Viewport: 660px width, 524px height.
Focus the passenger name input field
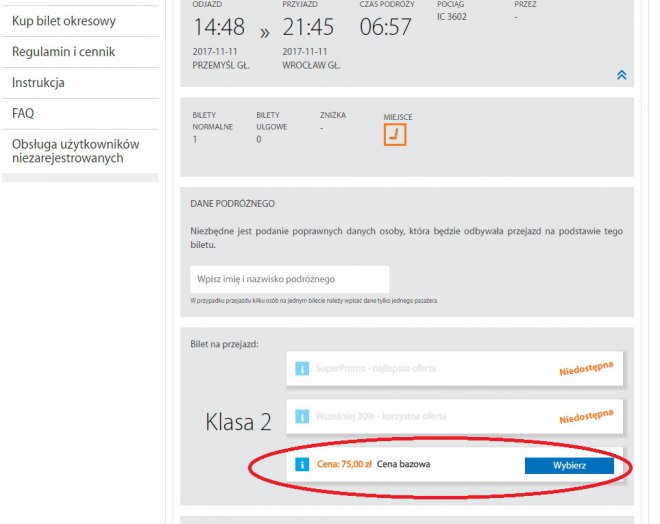click(289, 279)
